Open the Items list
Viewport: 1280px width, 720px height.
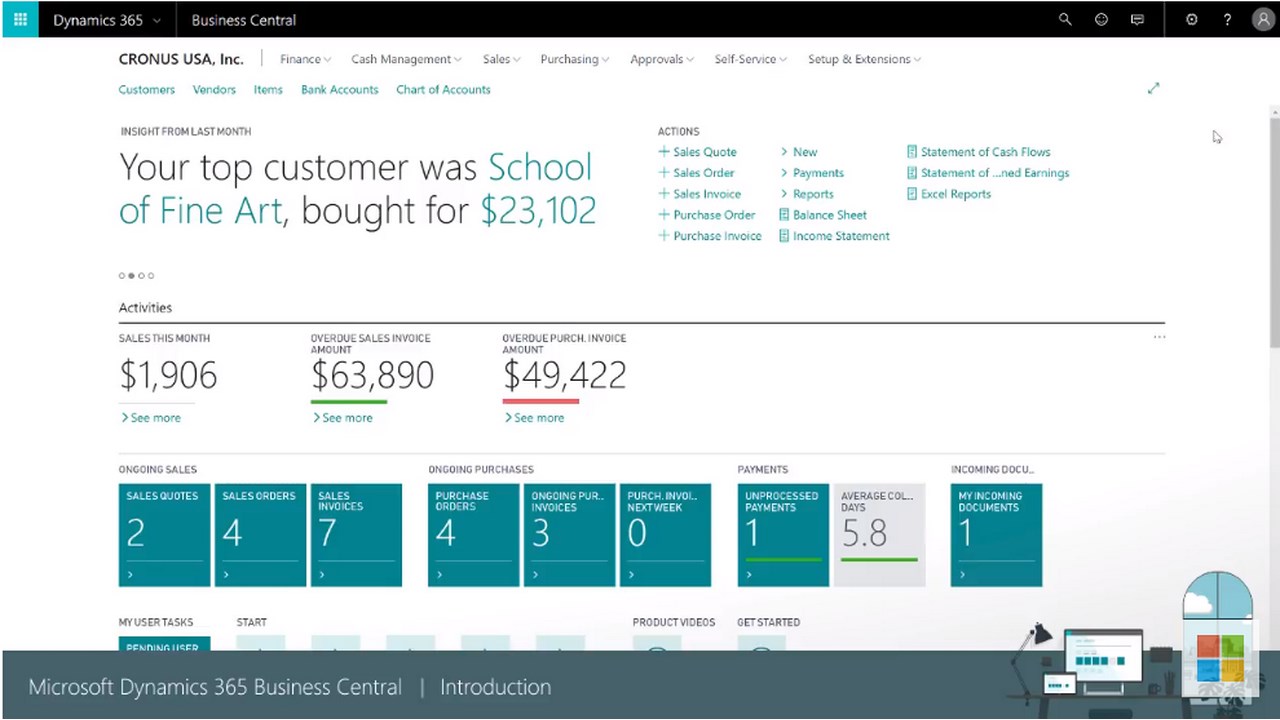tap(268, 89)
